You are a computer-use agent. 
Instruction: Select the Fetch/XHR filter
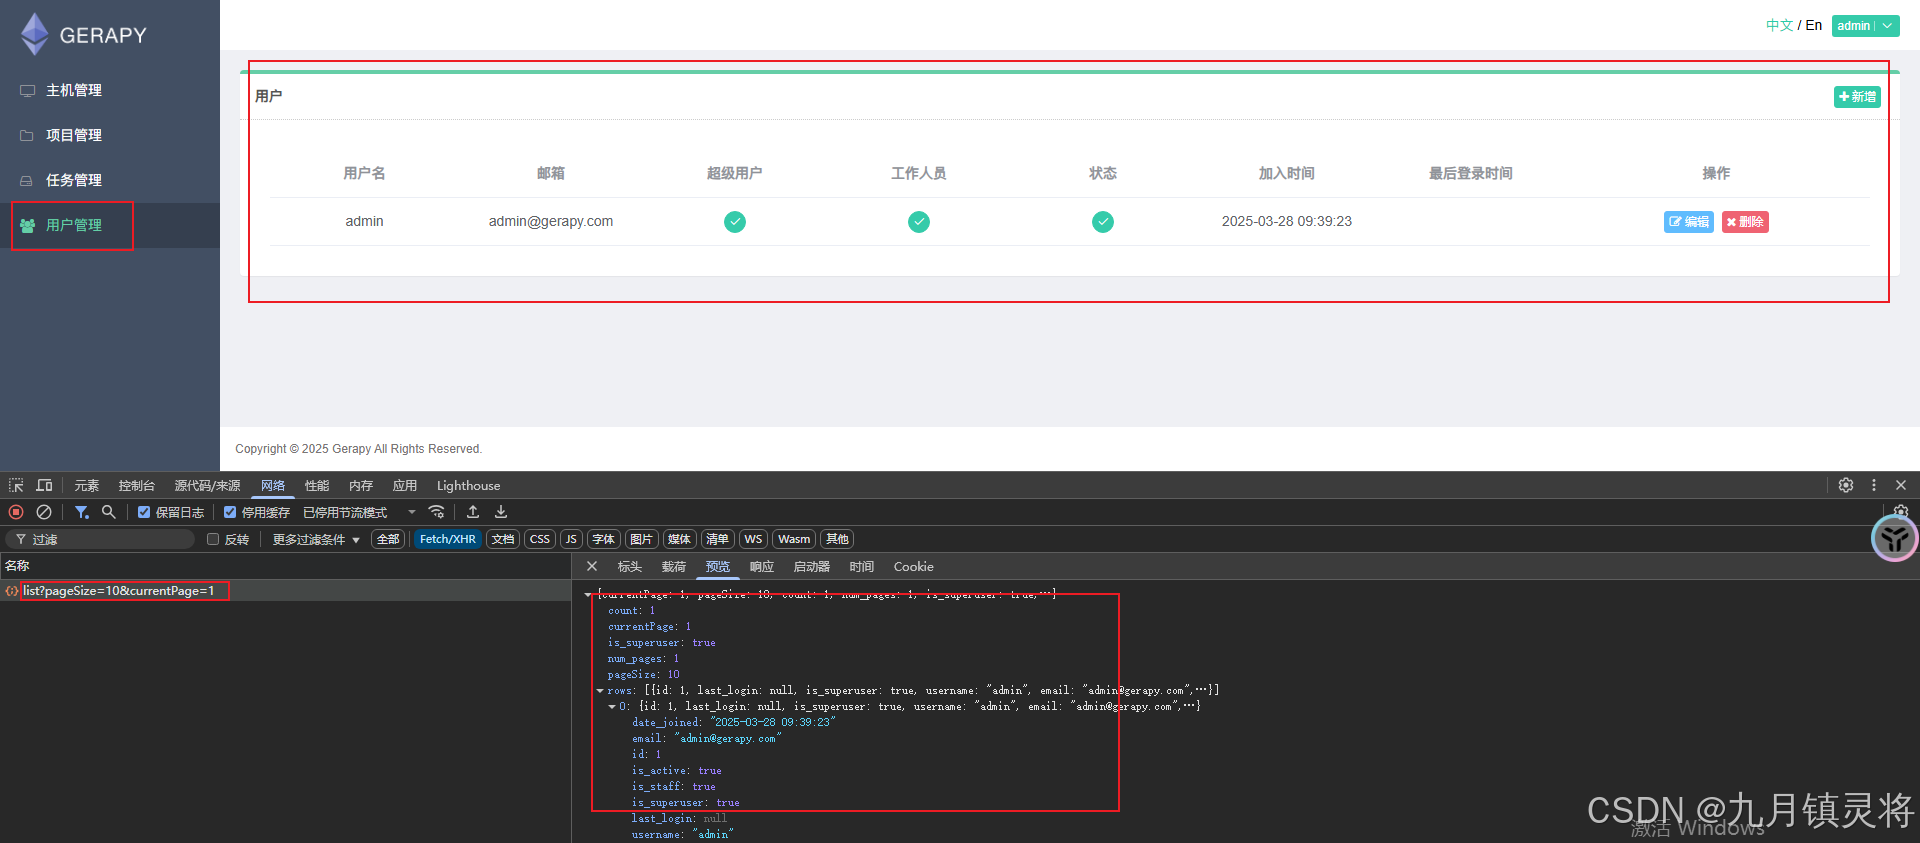point(448,539)
